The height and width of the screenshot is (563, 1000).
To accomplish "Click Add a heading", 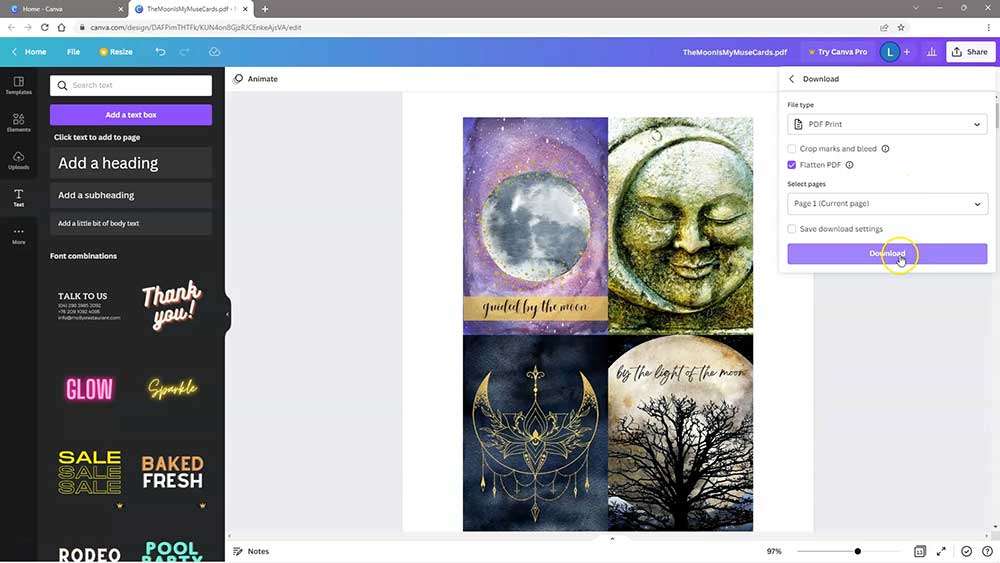I will coord(131,163).
